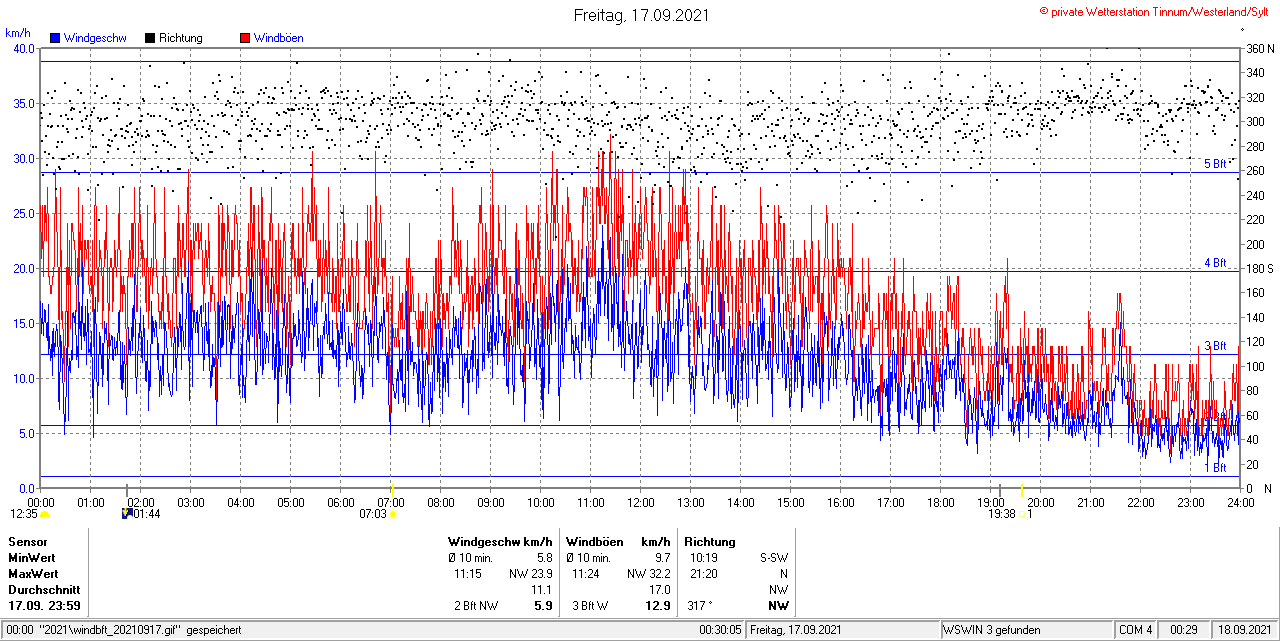Click the NW 23.9 maximum wind speed

(x=531, y=574)
